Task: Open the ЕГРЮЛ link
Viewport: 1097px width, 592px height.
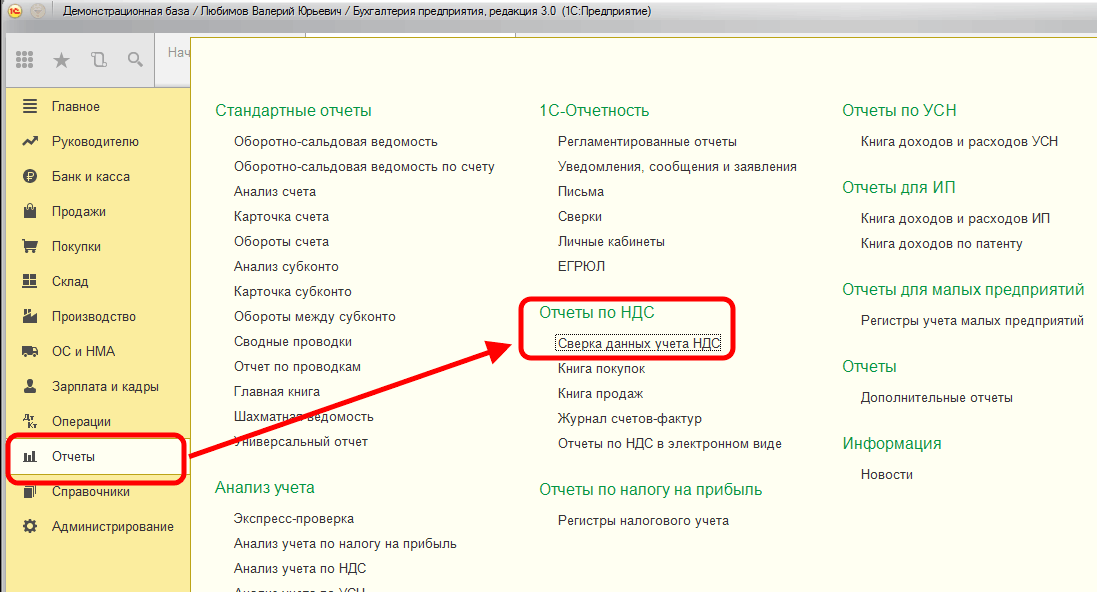Action: 581,267
